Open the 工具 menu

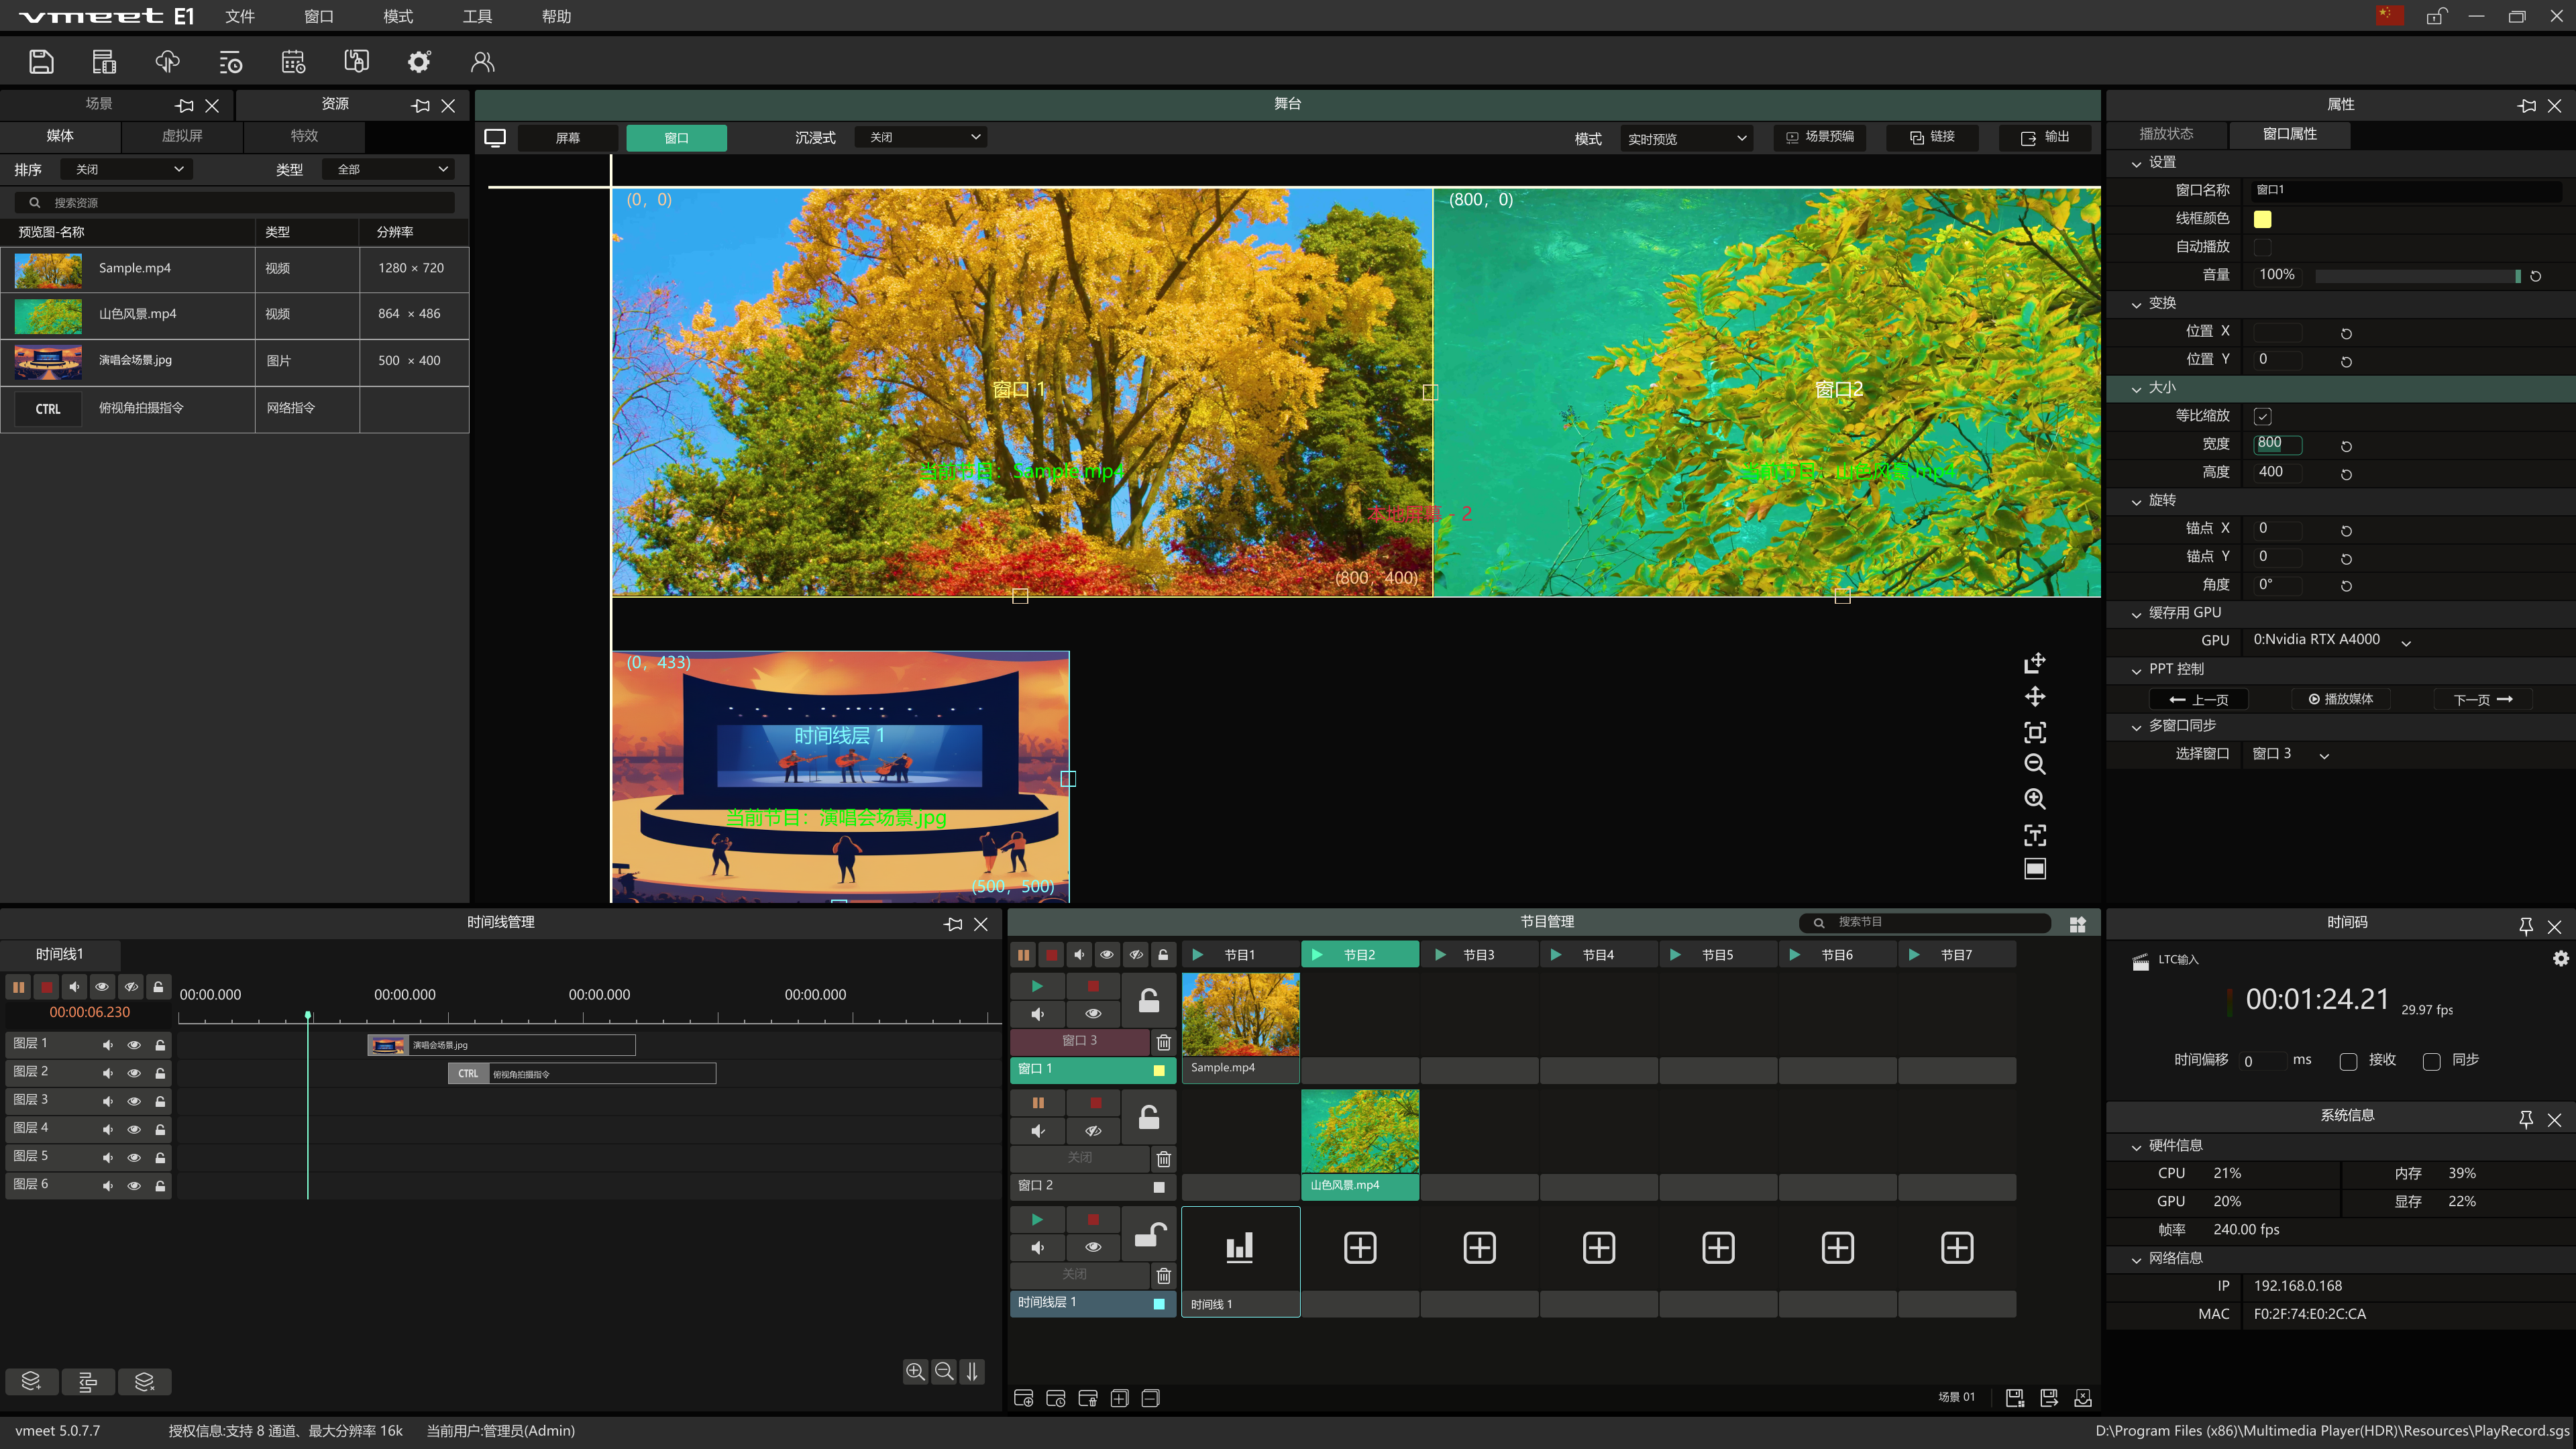pos(477,16)
